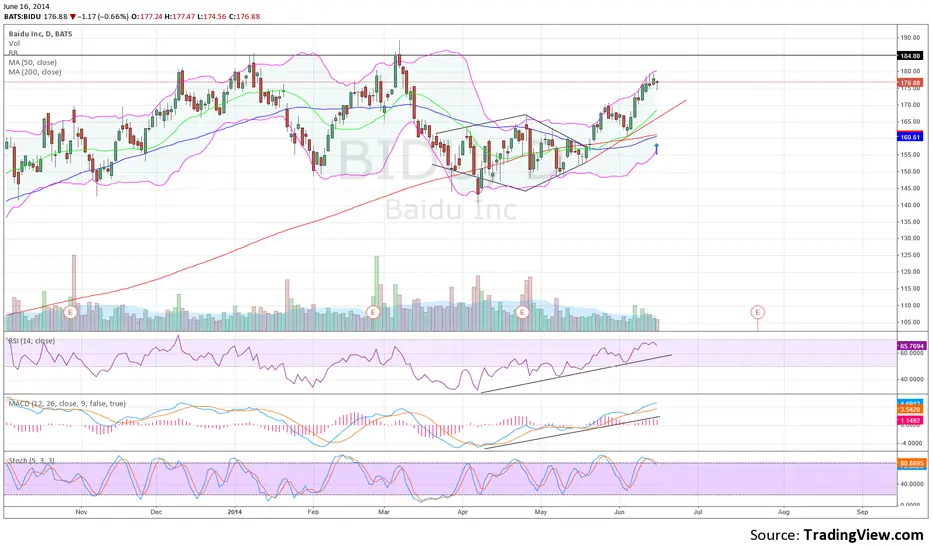
Task: Click the blue 160.61 moving average label
Action: pyautogui.click(x=910, y=137)
